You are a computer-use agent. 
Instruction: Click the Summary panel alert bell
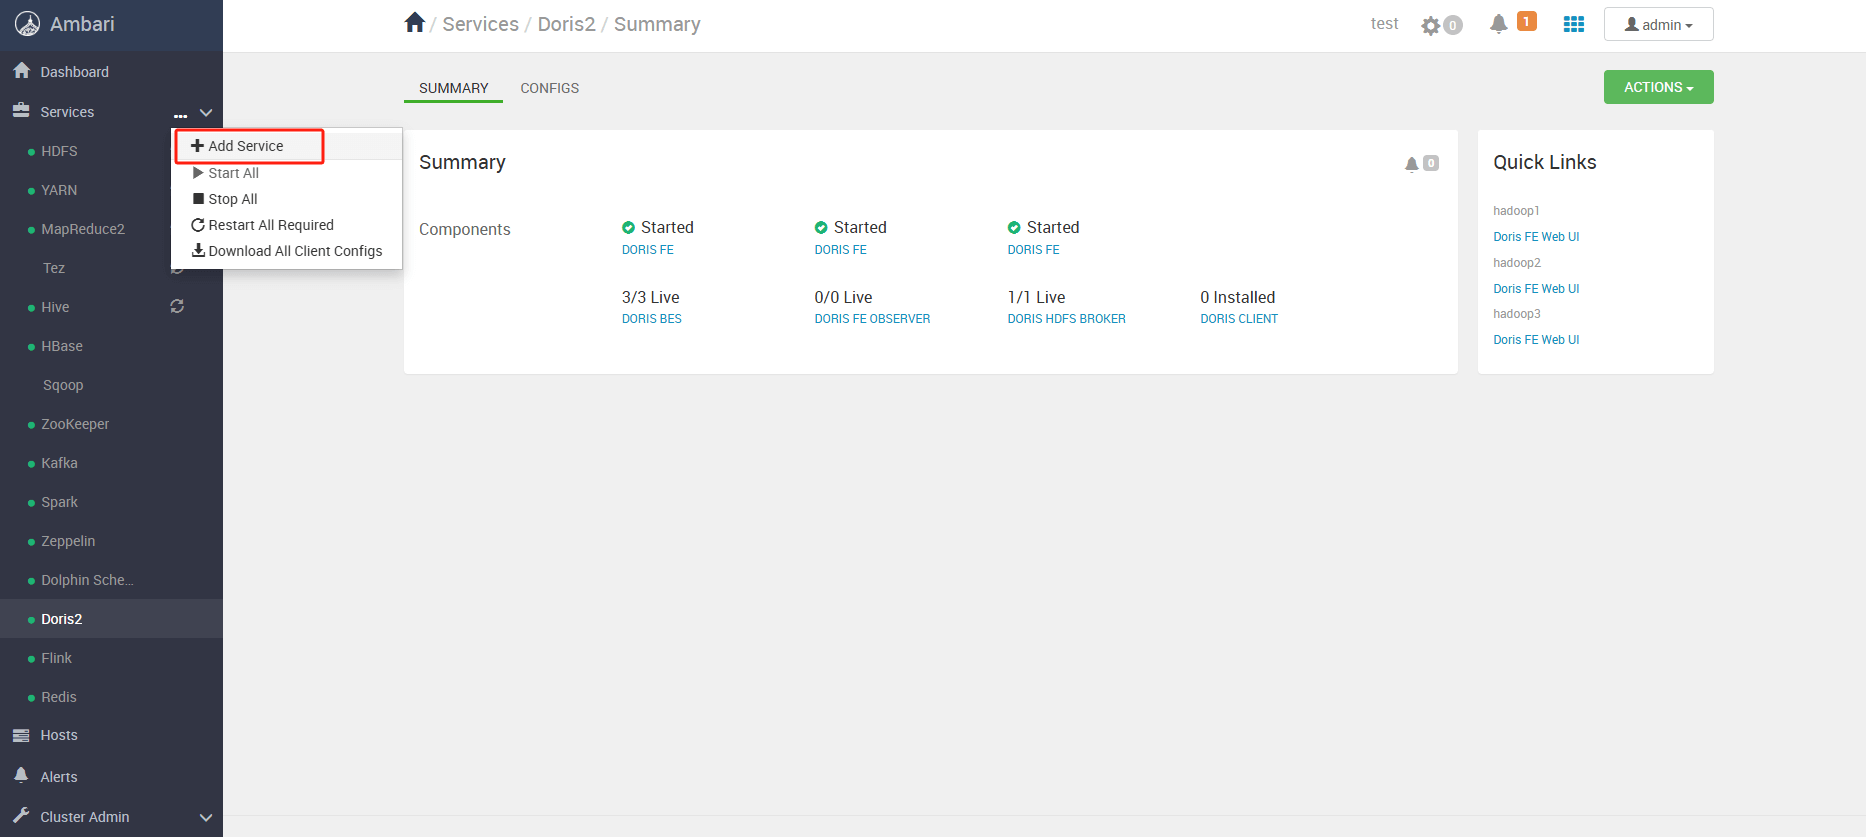point(1412,164)
